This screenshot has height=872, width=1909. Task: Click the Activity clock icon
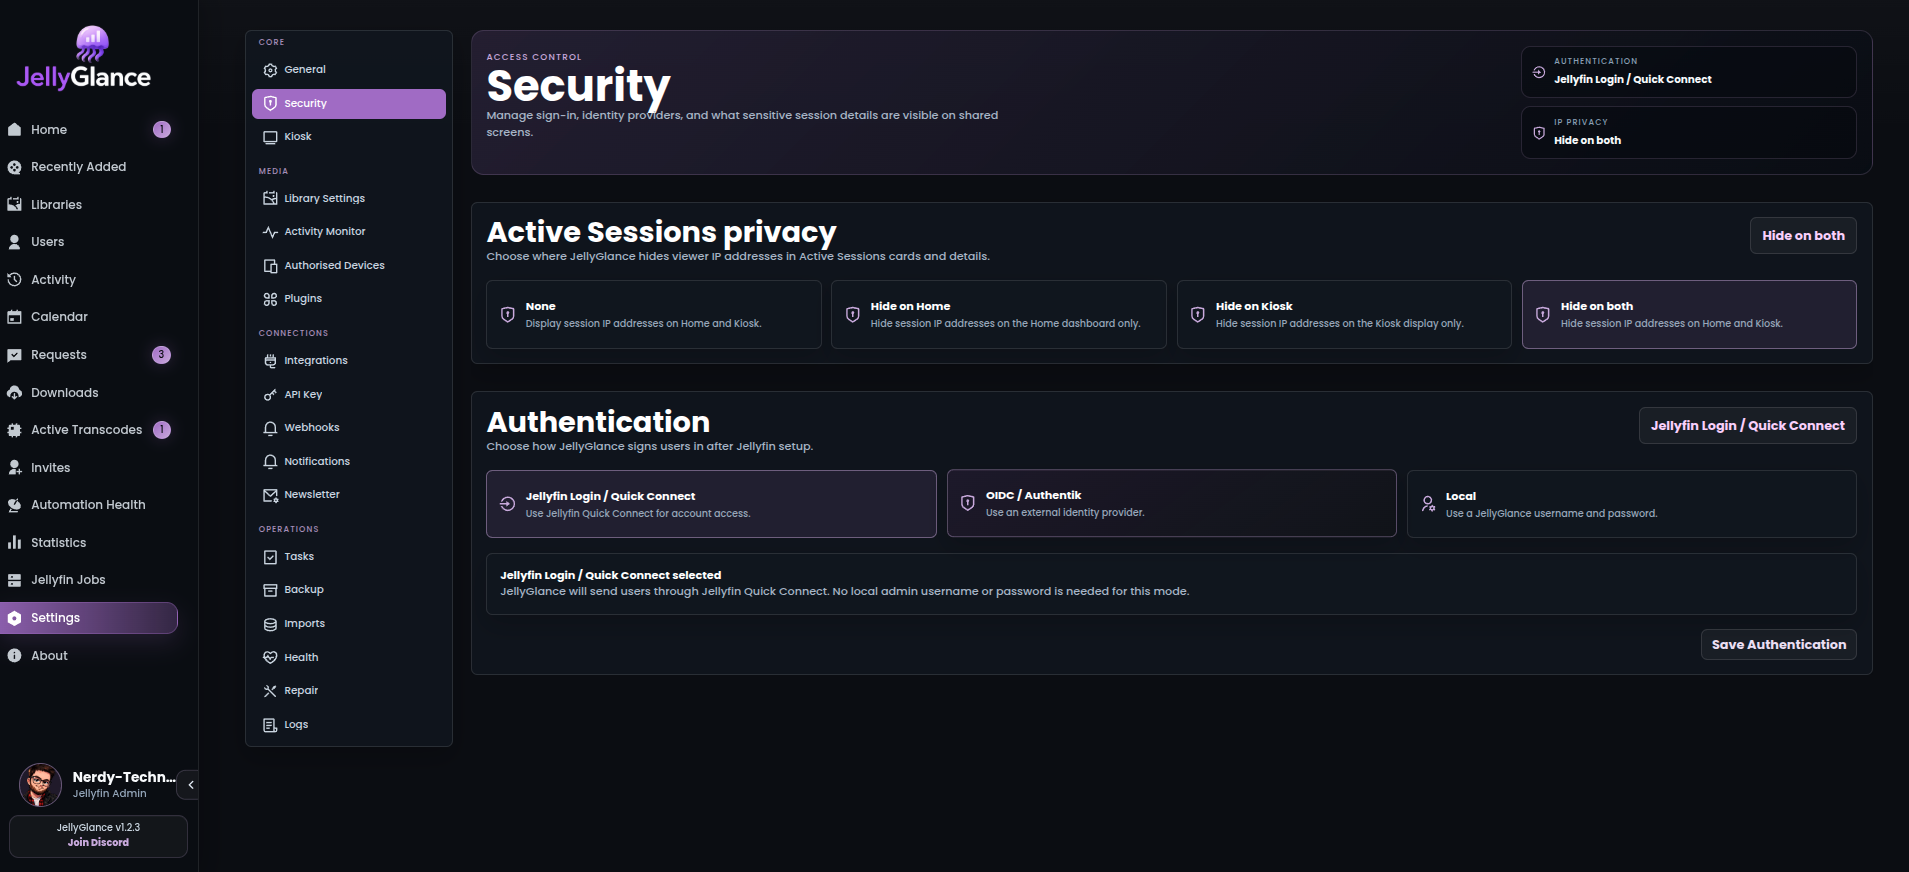click(14, 280)
